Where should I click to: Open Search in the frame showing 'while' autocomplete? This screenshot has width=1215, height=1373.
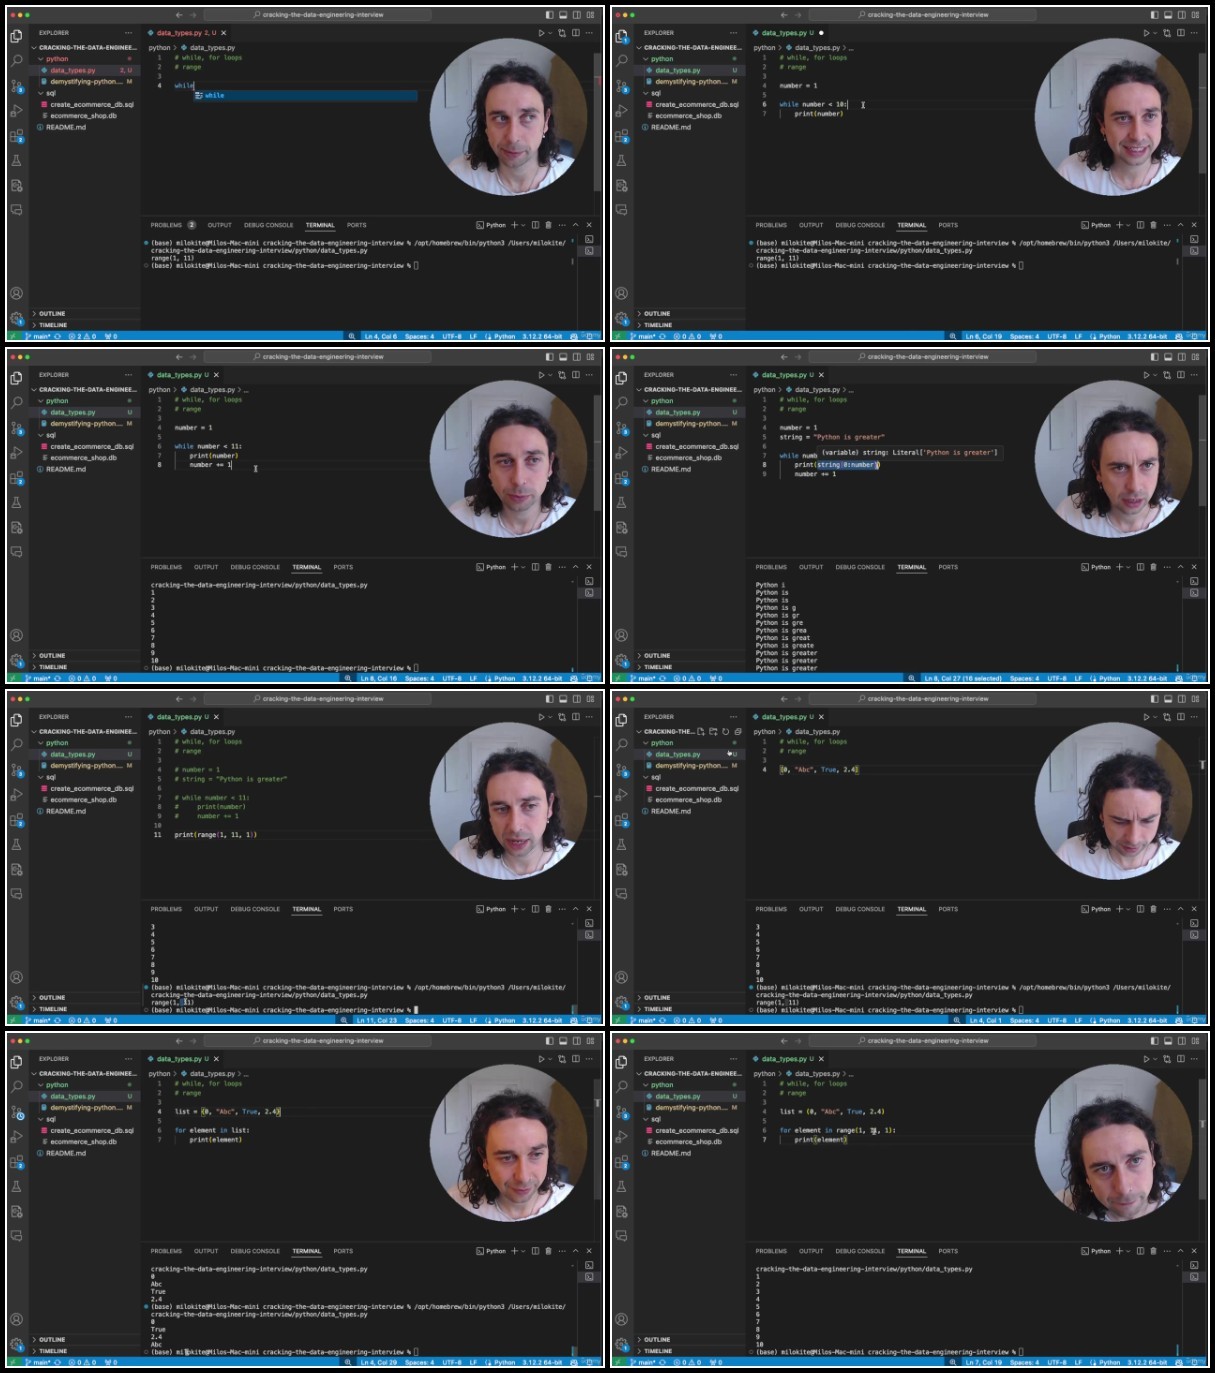coord(16,60)
